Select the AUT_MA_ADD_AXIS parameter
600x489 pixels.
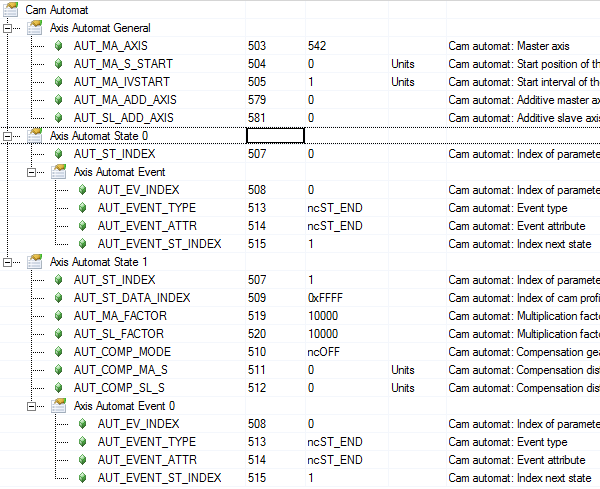click(125, 99)
